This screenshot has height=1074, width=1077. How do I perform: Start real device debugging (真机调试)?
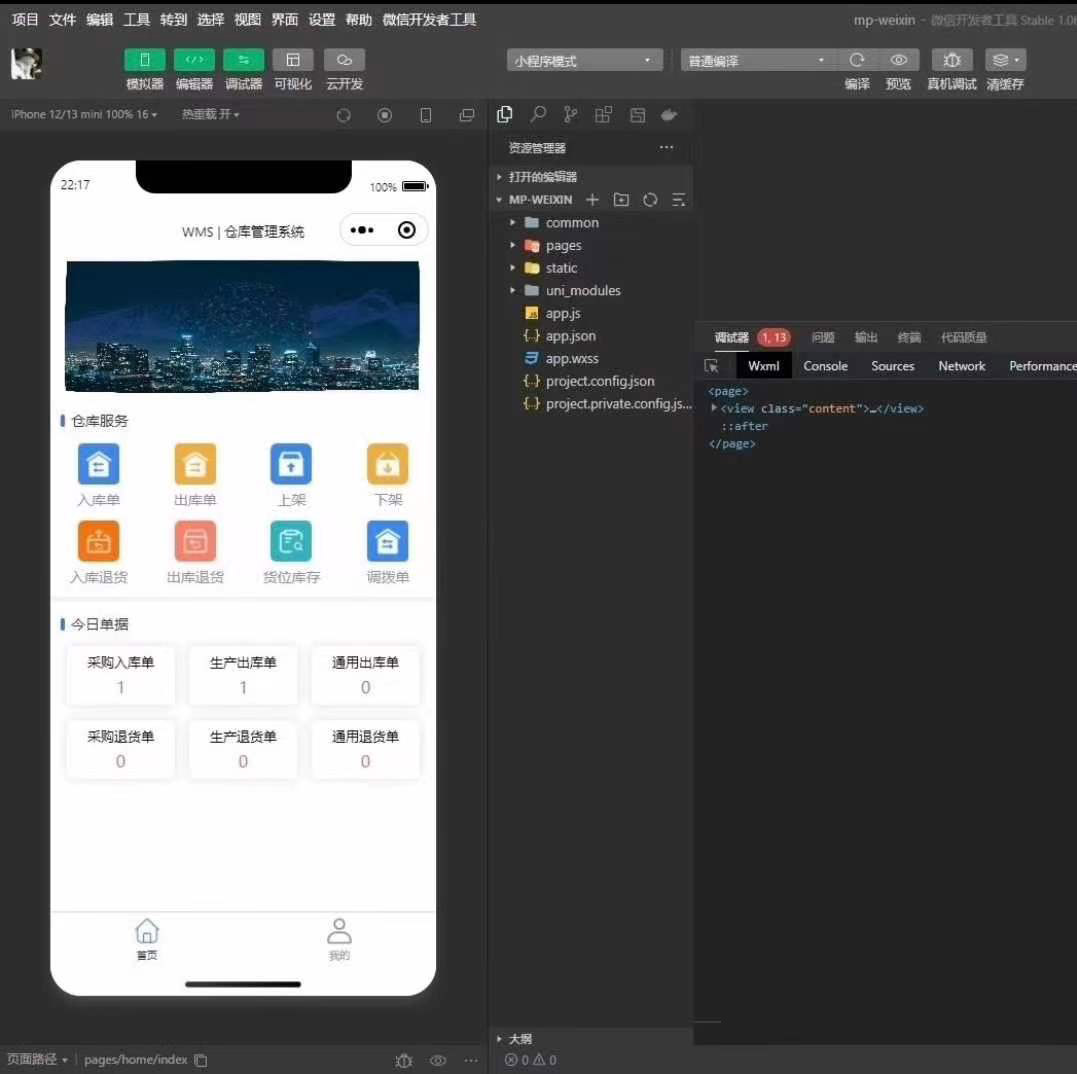[951, 60]
